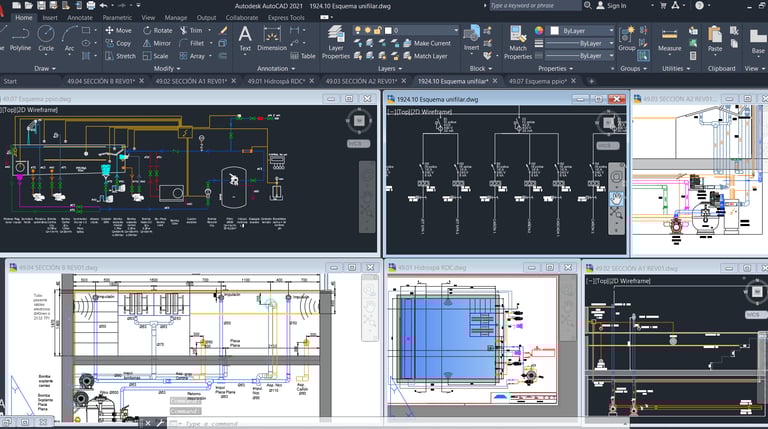Click the command line input field

pos(260,423)
